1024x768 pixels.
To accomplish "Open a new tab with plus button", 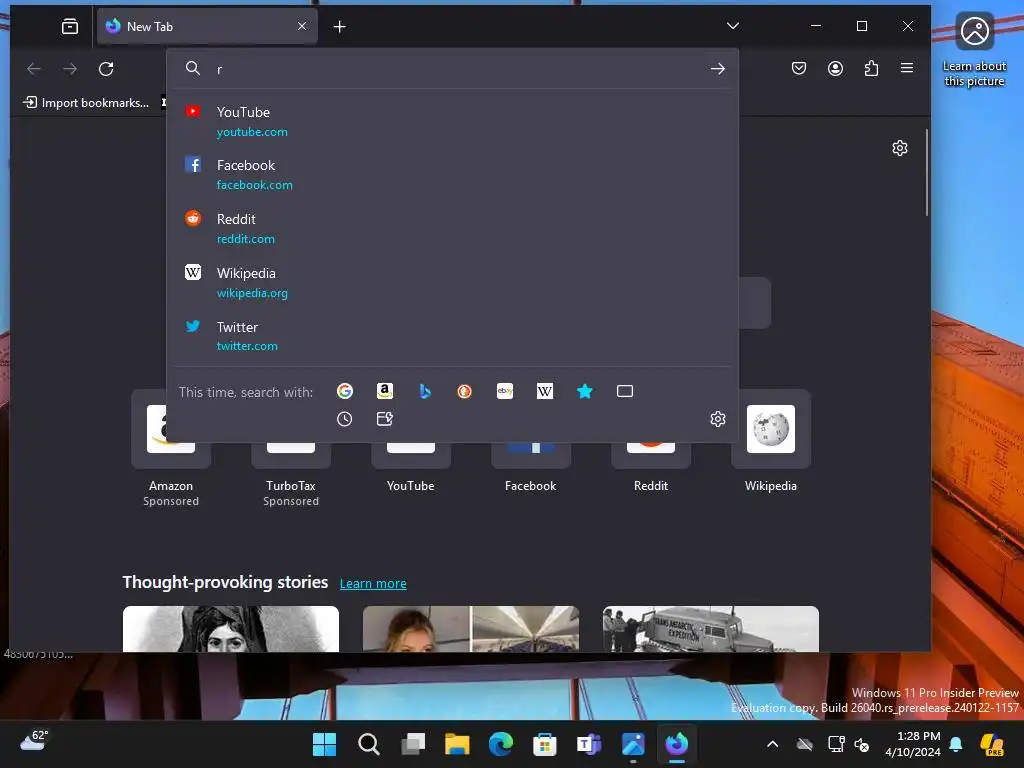I will click(x=340, y=27).
